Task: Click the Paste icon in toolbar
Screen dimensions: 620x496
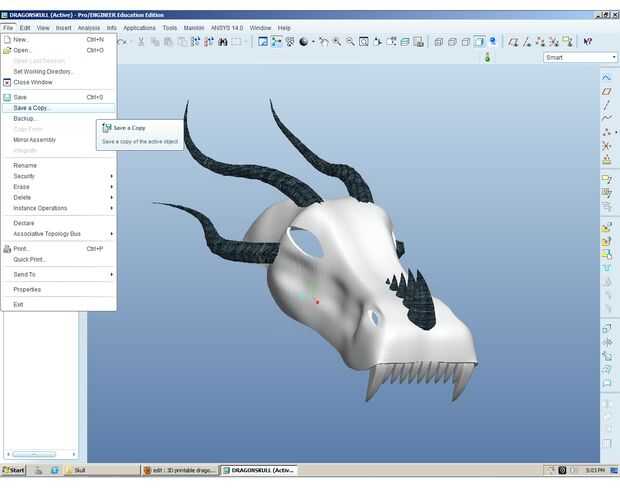Action: 168,42
